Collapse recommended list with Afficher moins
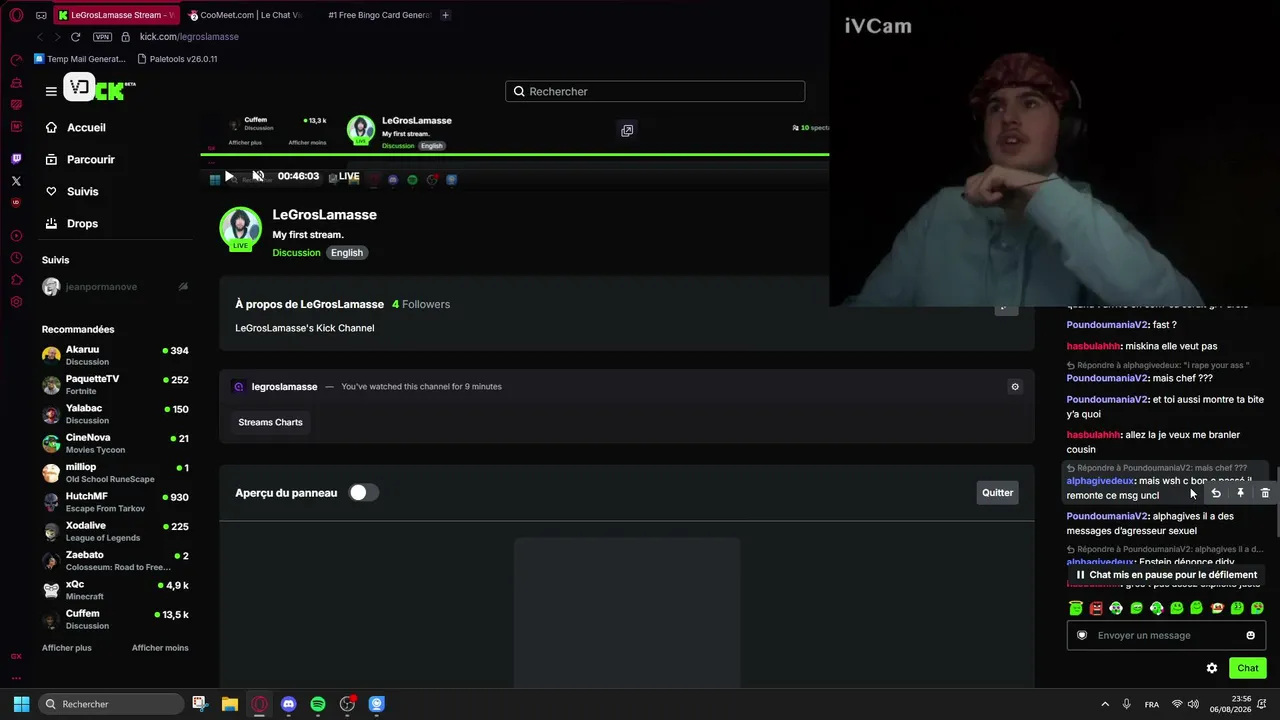The image size is (1280, 720). click(160, 648)
